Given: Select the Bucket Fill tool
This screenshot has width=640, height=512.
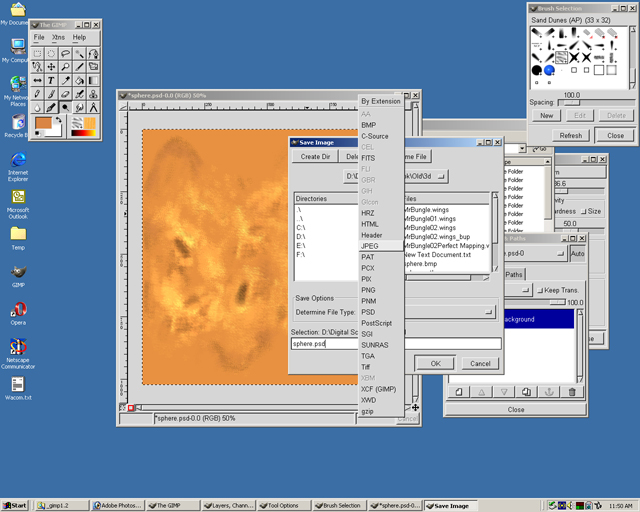Looking at the screenshot, I should coord(79,80).
